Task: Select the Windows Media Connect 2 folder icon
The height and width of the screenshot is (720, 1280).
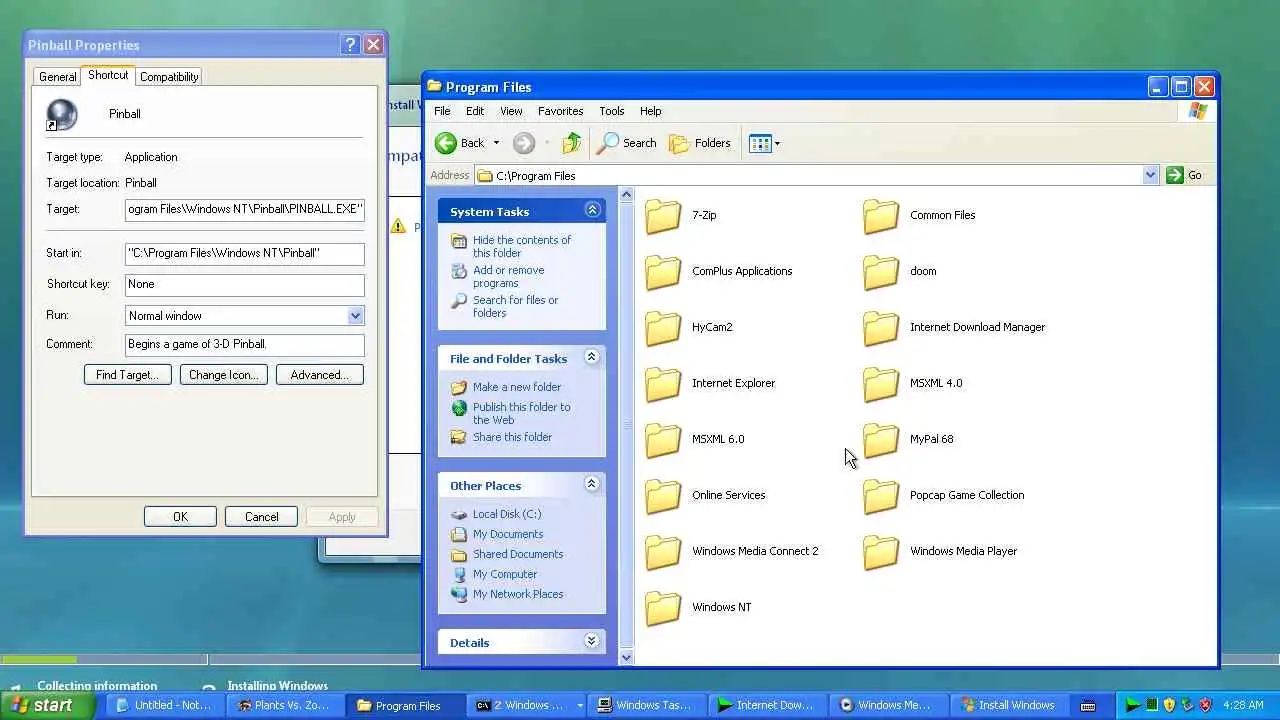Action: [663, 551]
